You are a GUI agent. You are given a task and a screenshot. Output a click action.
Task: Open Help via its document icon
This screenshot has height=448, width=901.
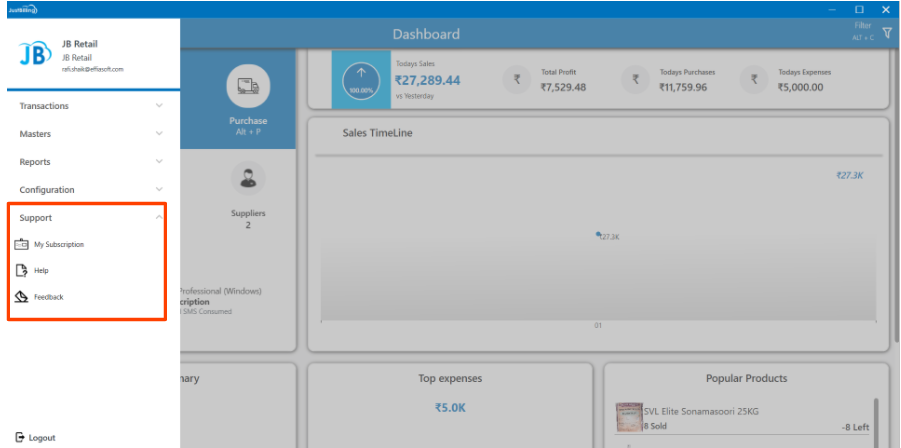21,270
